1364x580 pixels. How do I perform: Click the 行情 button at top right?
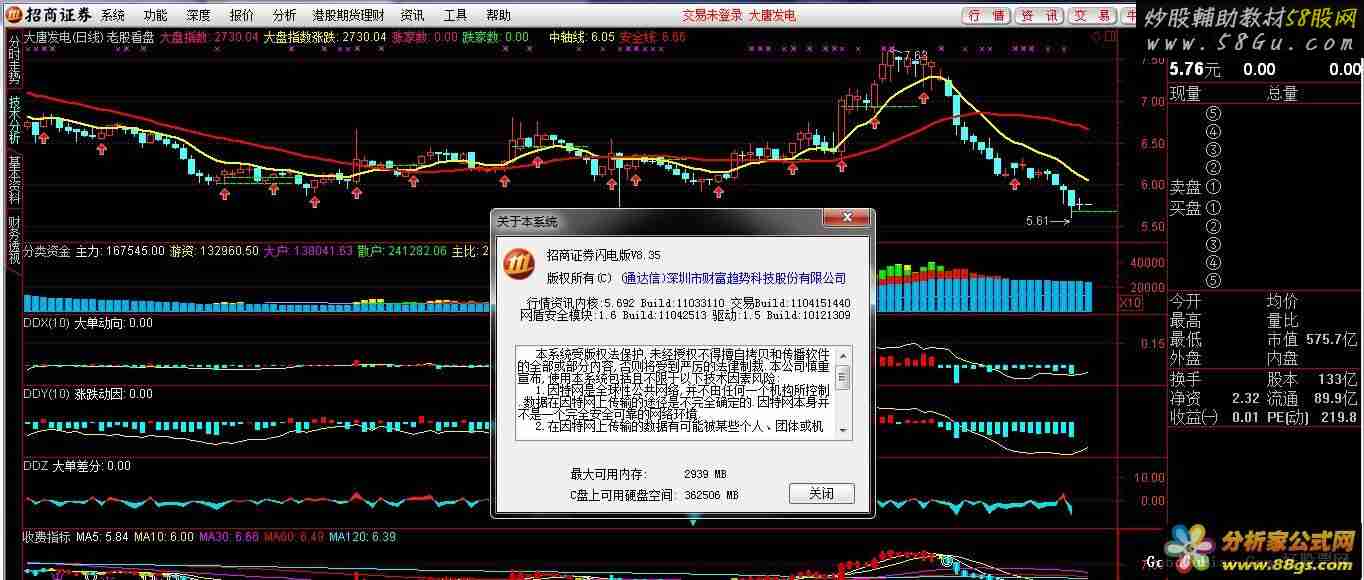pyautogui.click(x=986, y=15)
